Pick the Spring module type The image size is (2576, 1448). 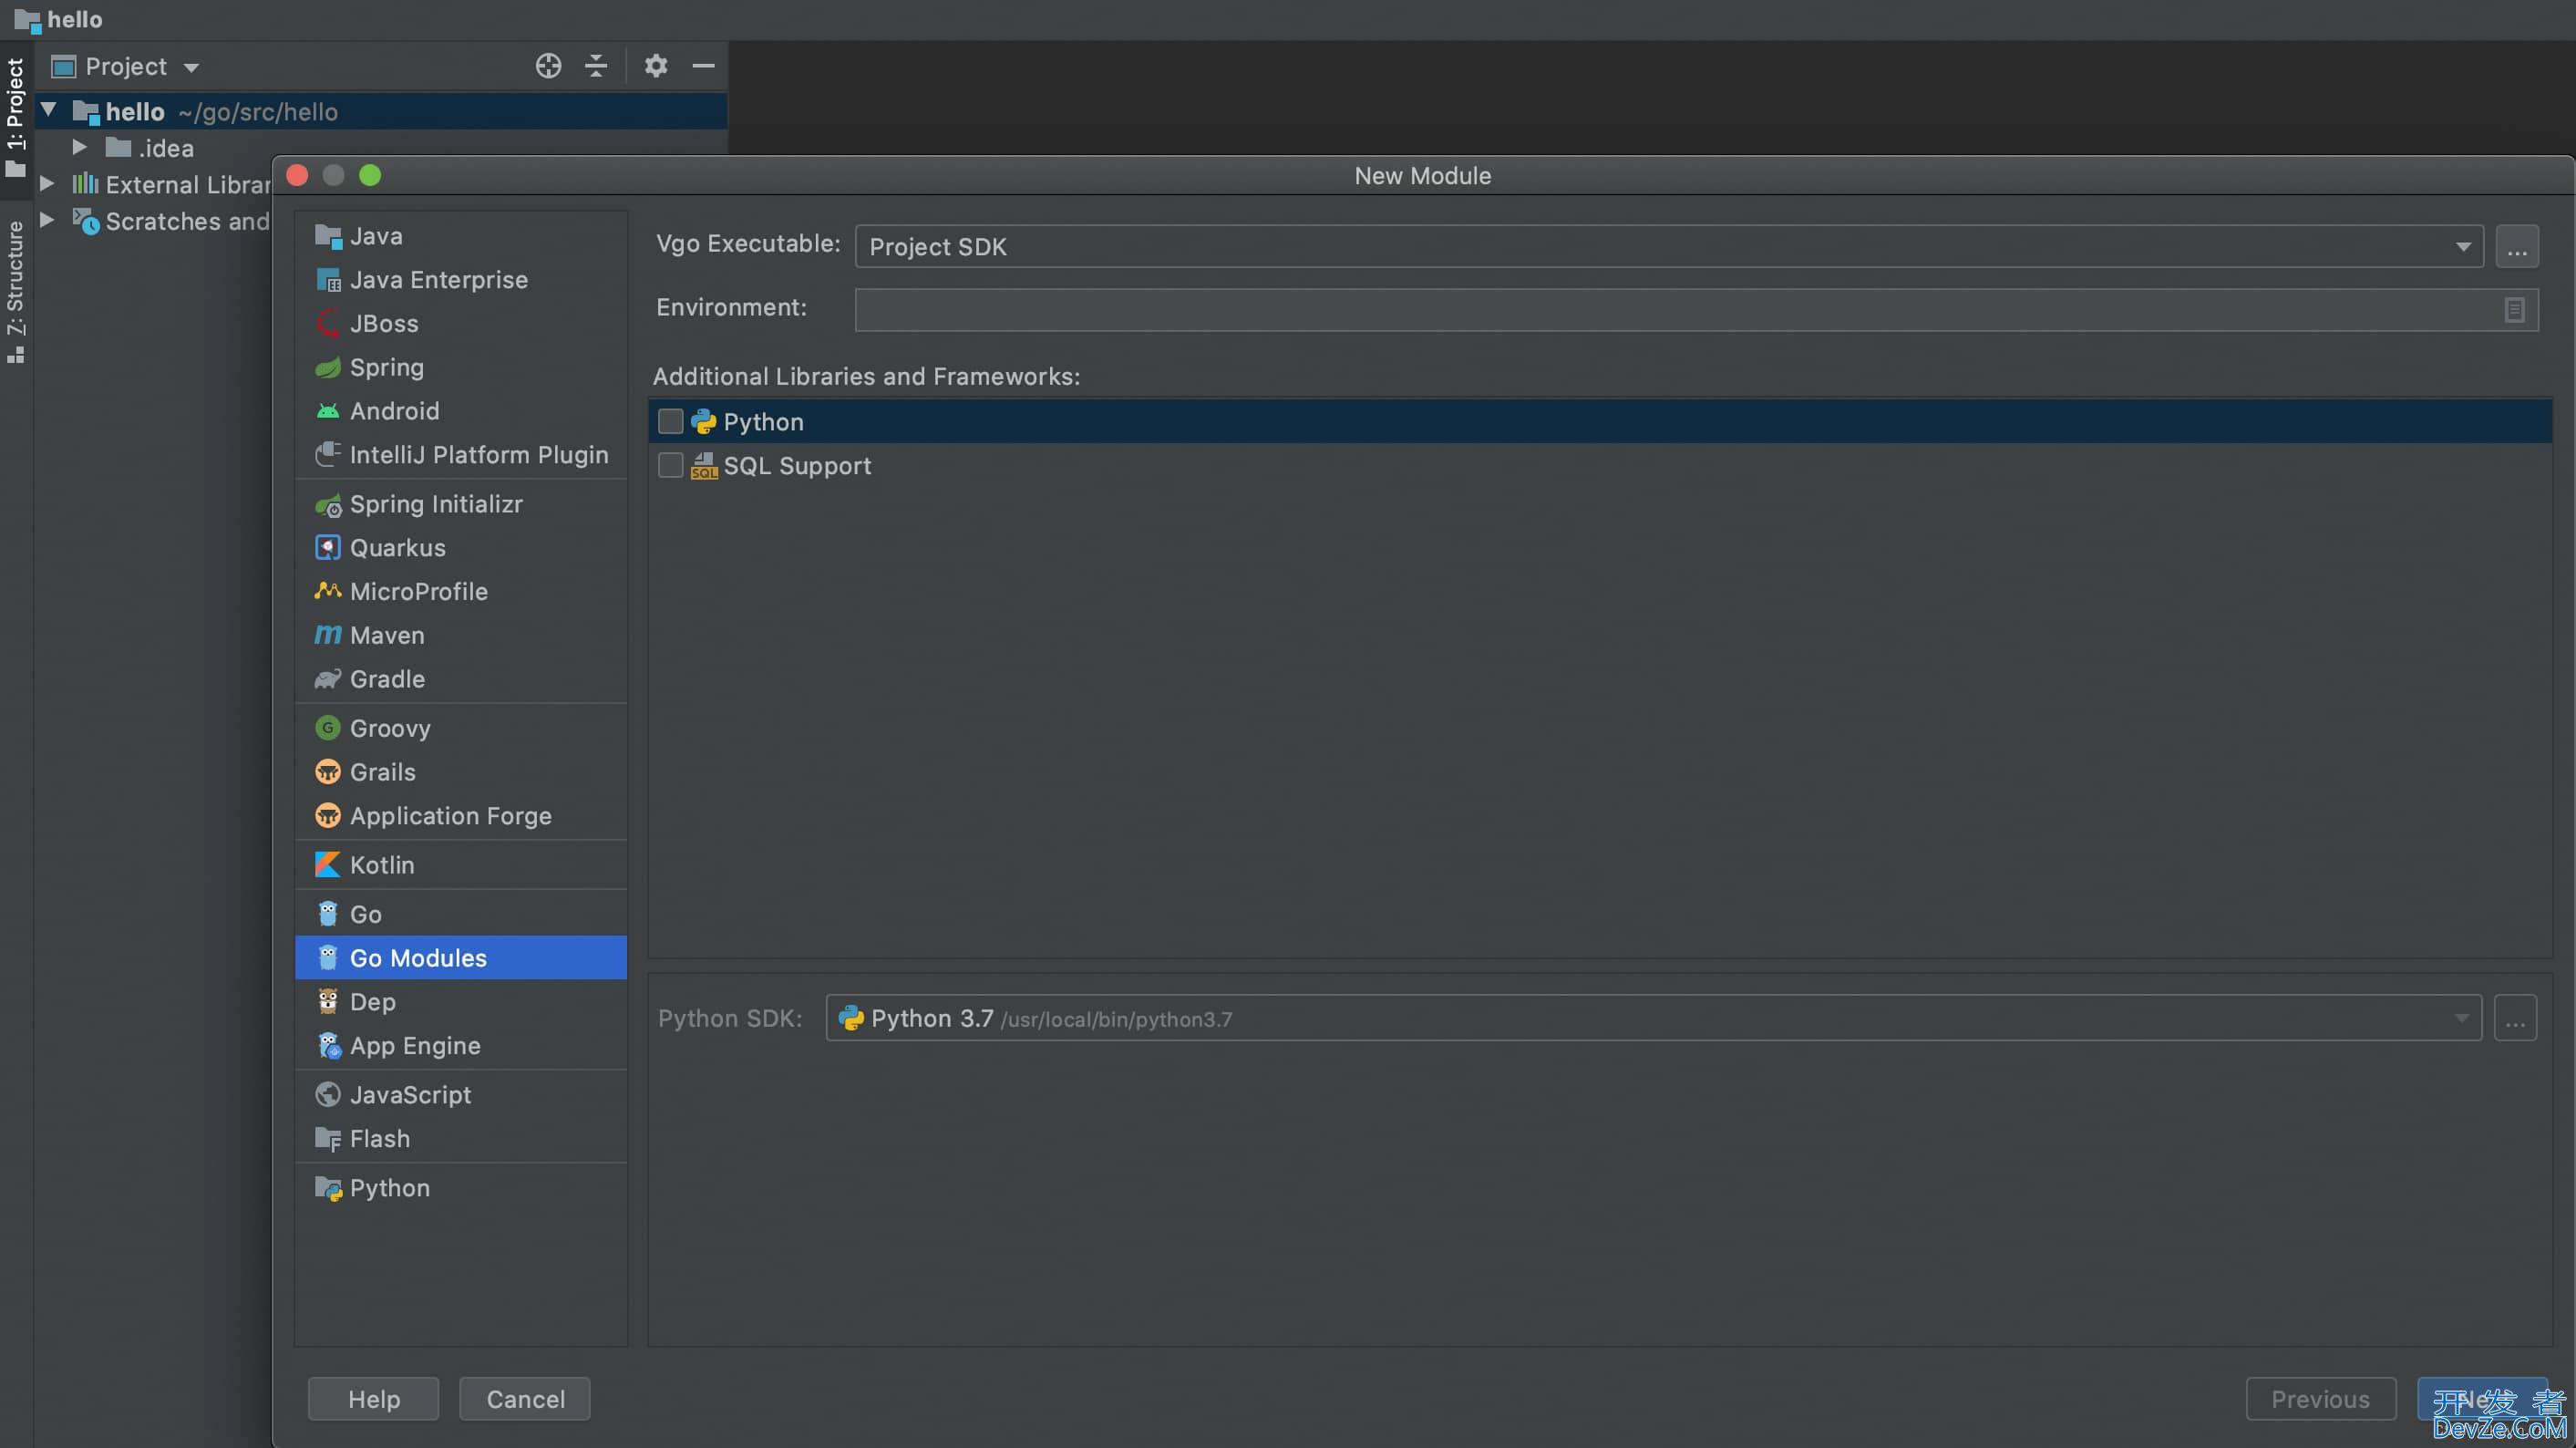pos(461,367)
